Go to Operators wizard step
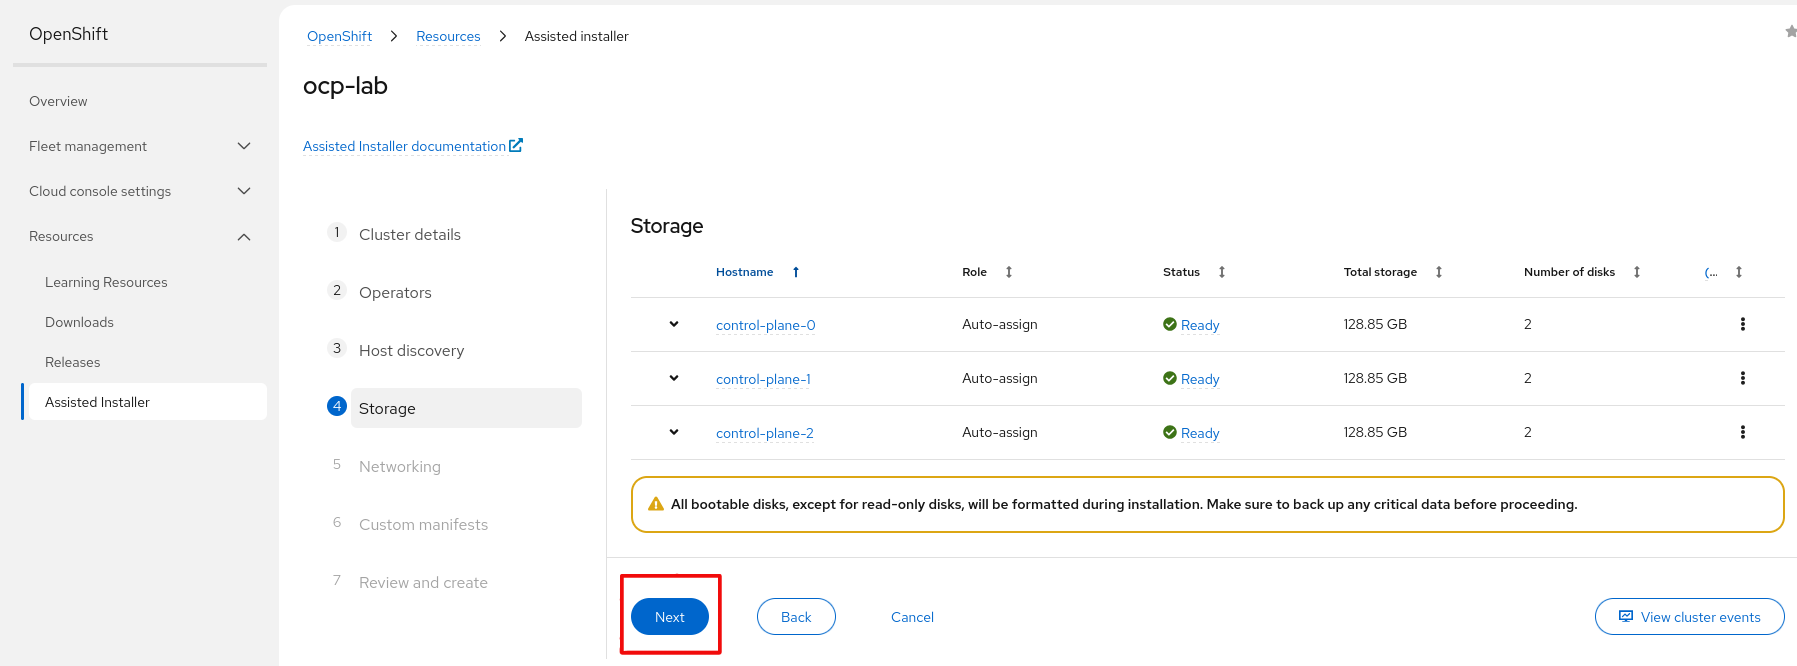Image resolution: width=1797 pixels, height=666 pixels. [395, 292]
